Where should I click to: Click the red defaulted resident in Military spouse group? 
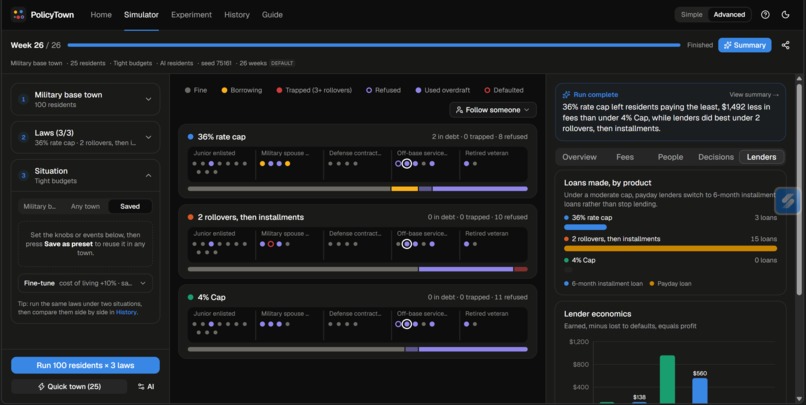(270, 244)
